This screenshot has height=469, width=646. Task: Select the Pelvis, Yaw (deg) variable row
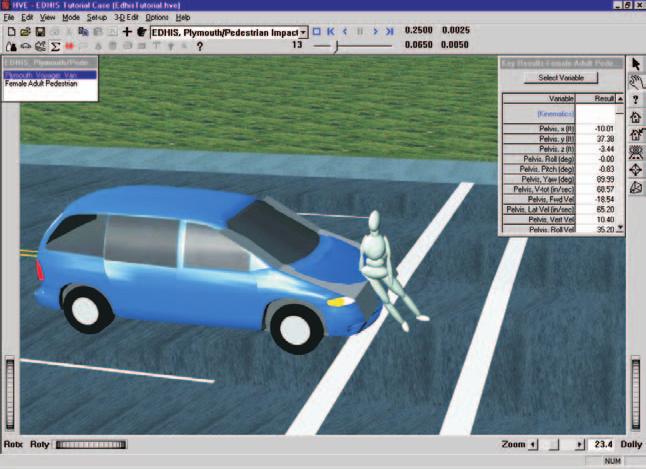[559, 179]
